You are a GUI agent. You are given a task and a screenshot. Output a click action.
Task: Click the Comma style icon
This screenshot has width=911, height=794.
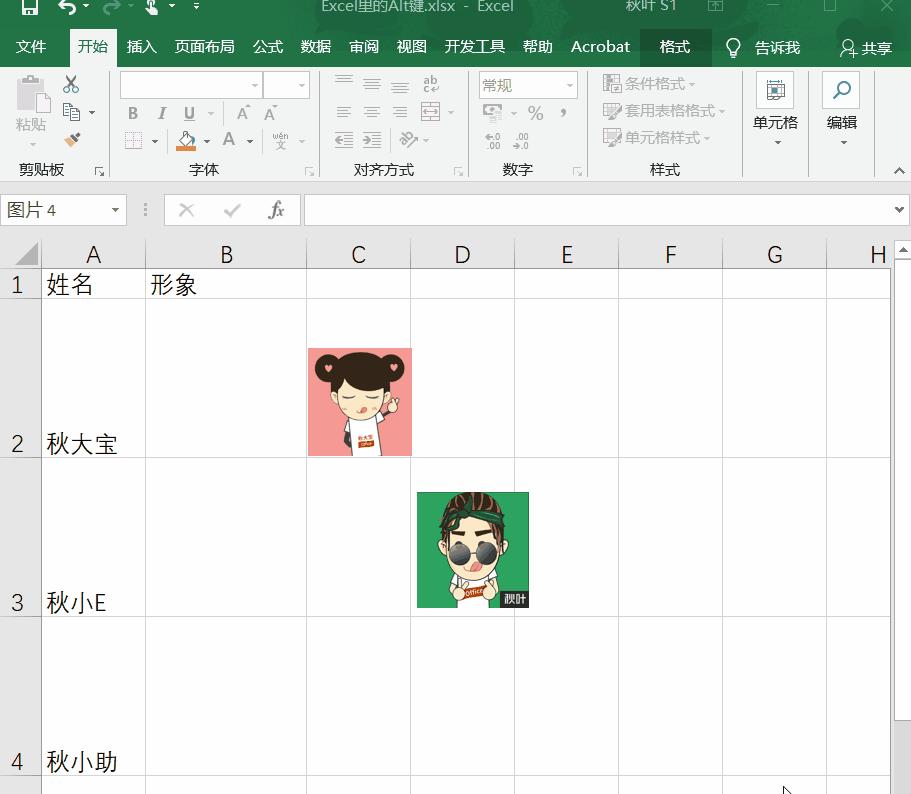561,113
